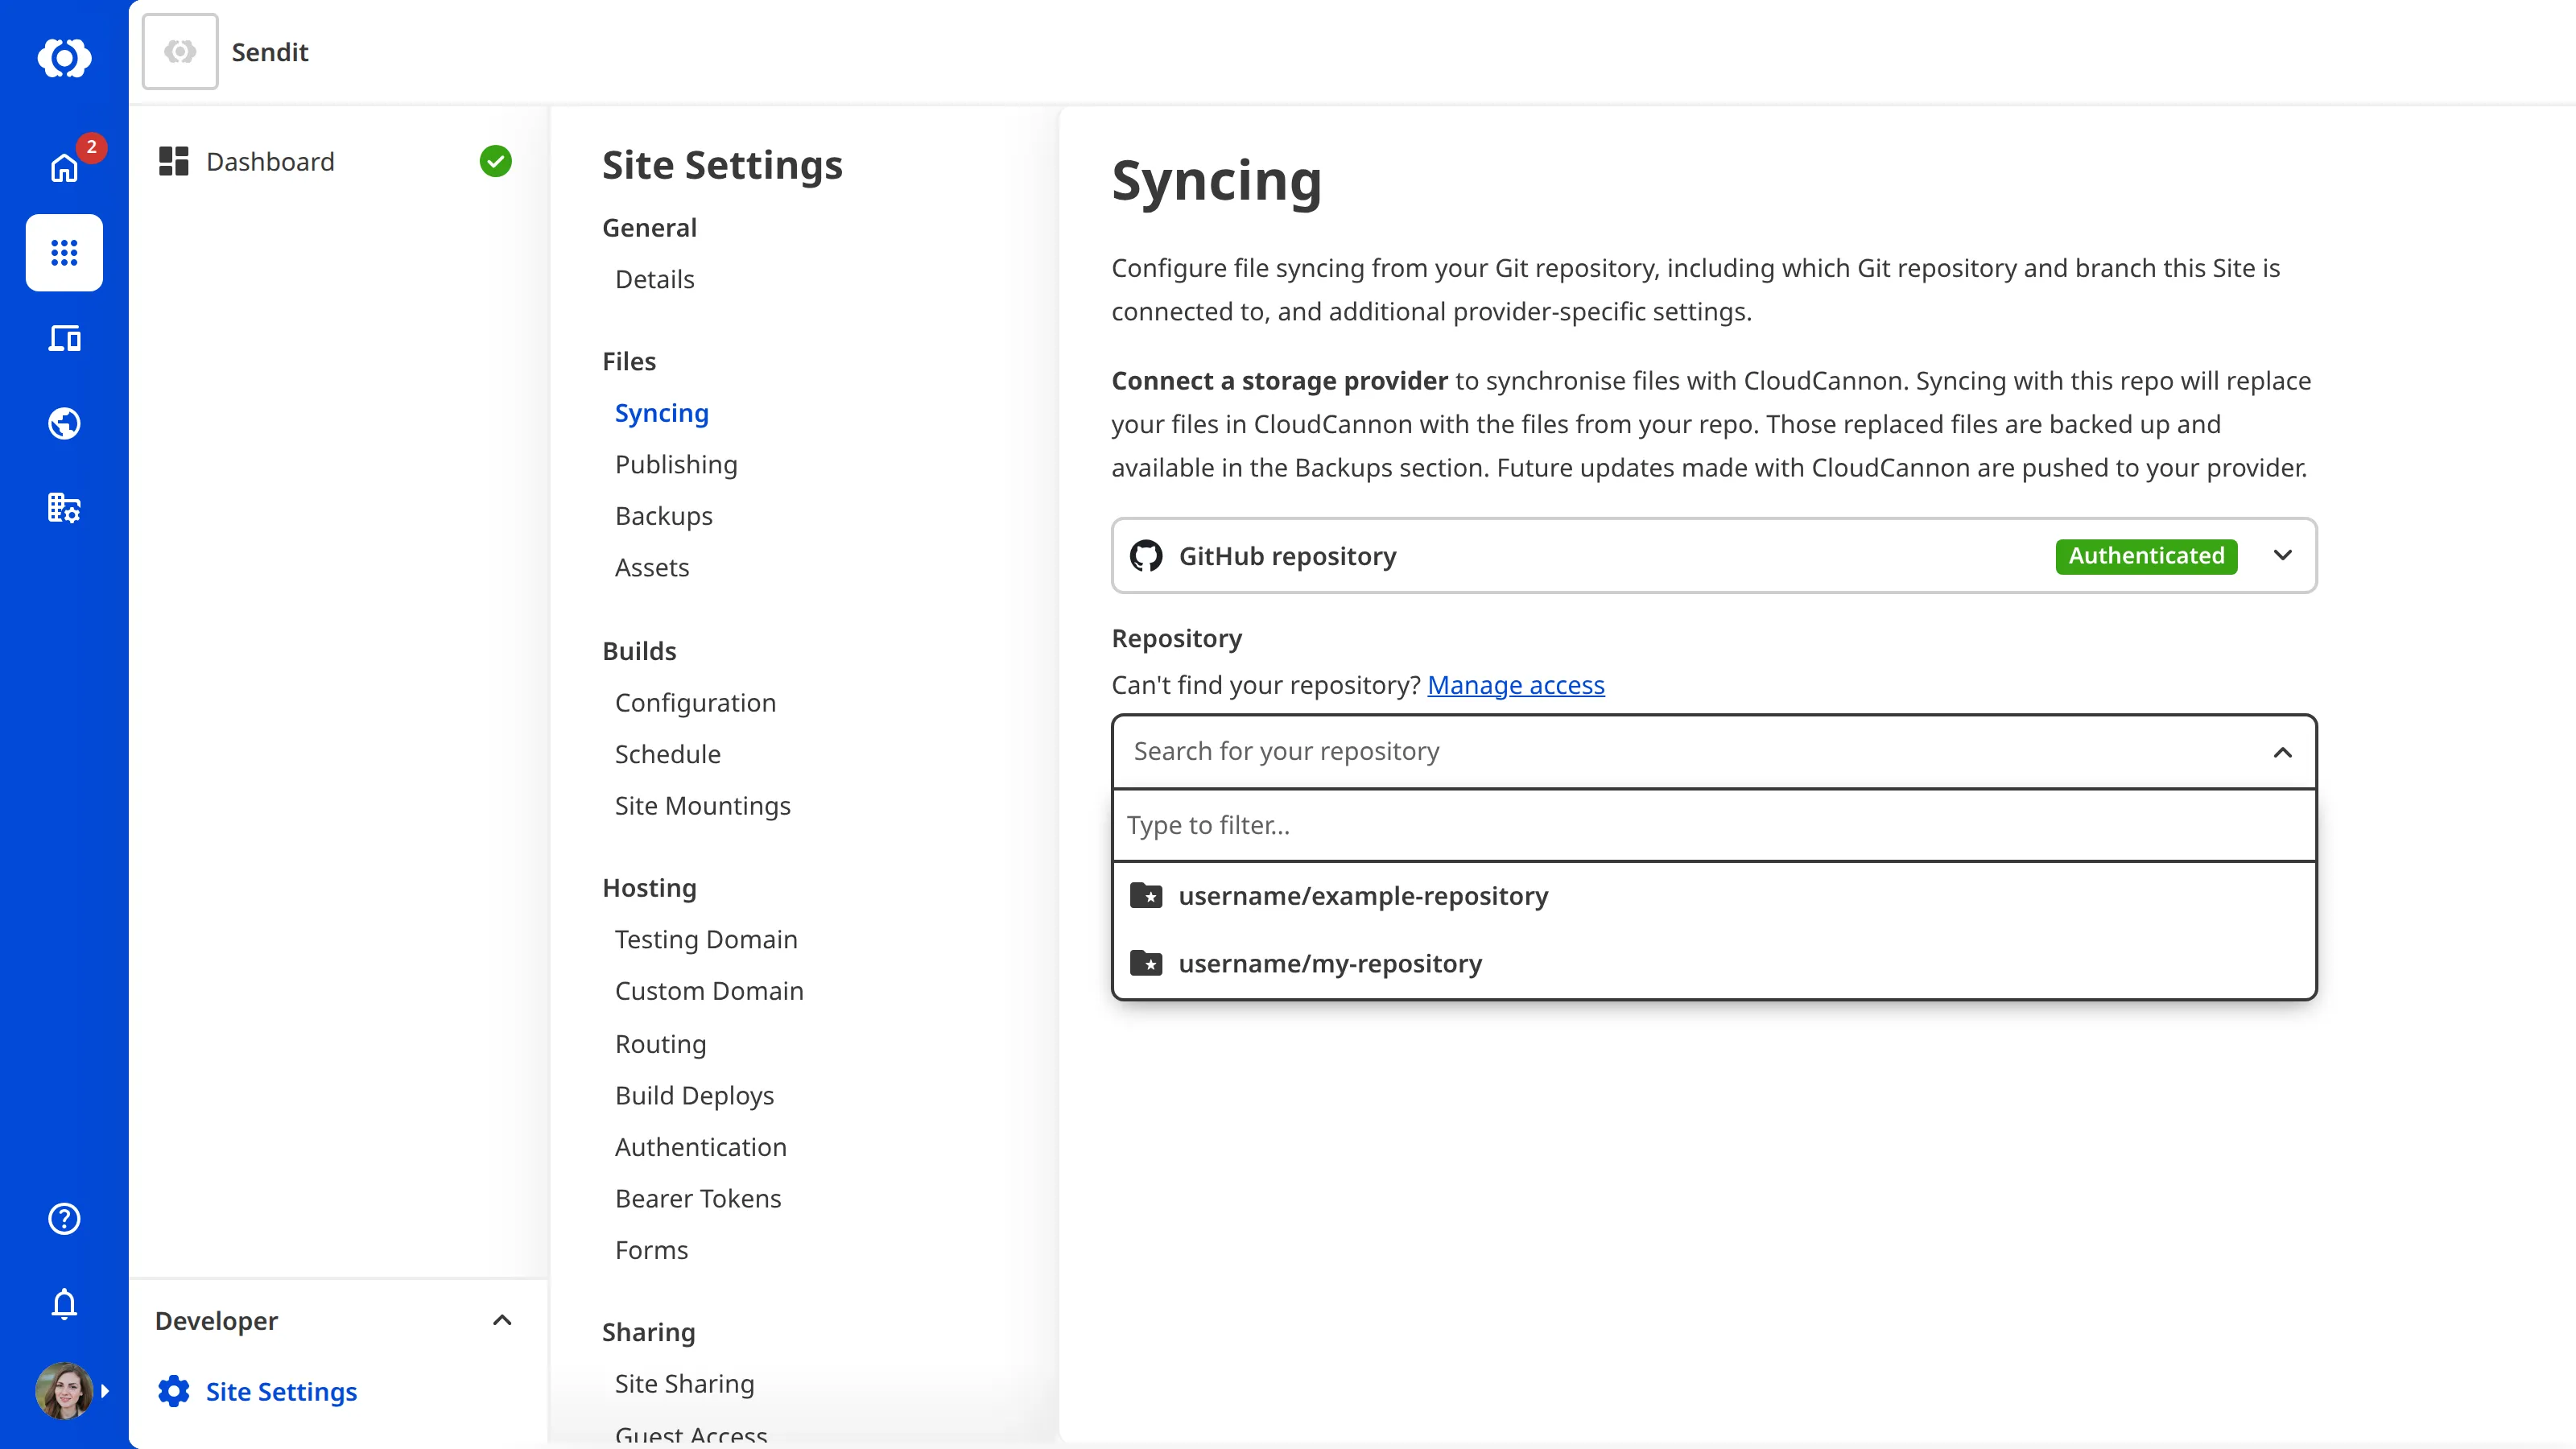This screenshot has height=1449, width=2576.
Task: Open Home with notification badge
Action: pos(64,167)
